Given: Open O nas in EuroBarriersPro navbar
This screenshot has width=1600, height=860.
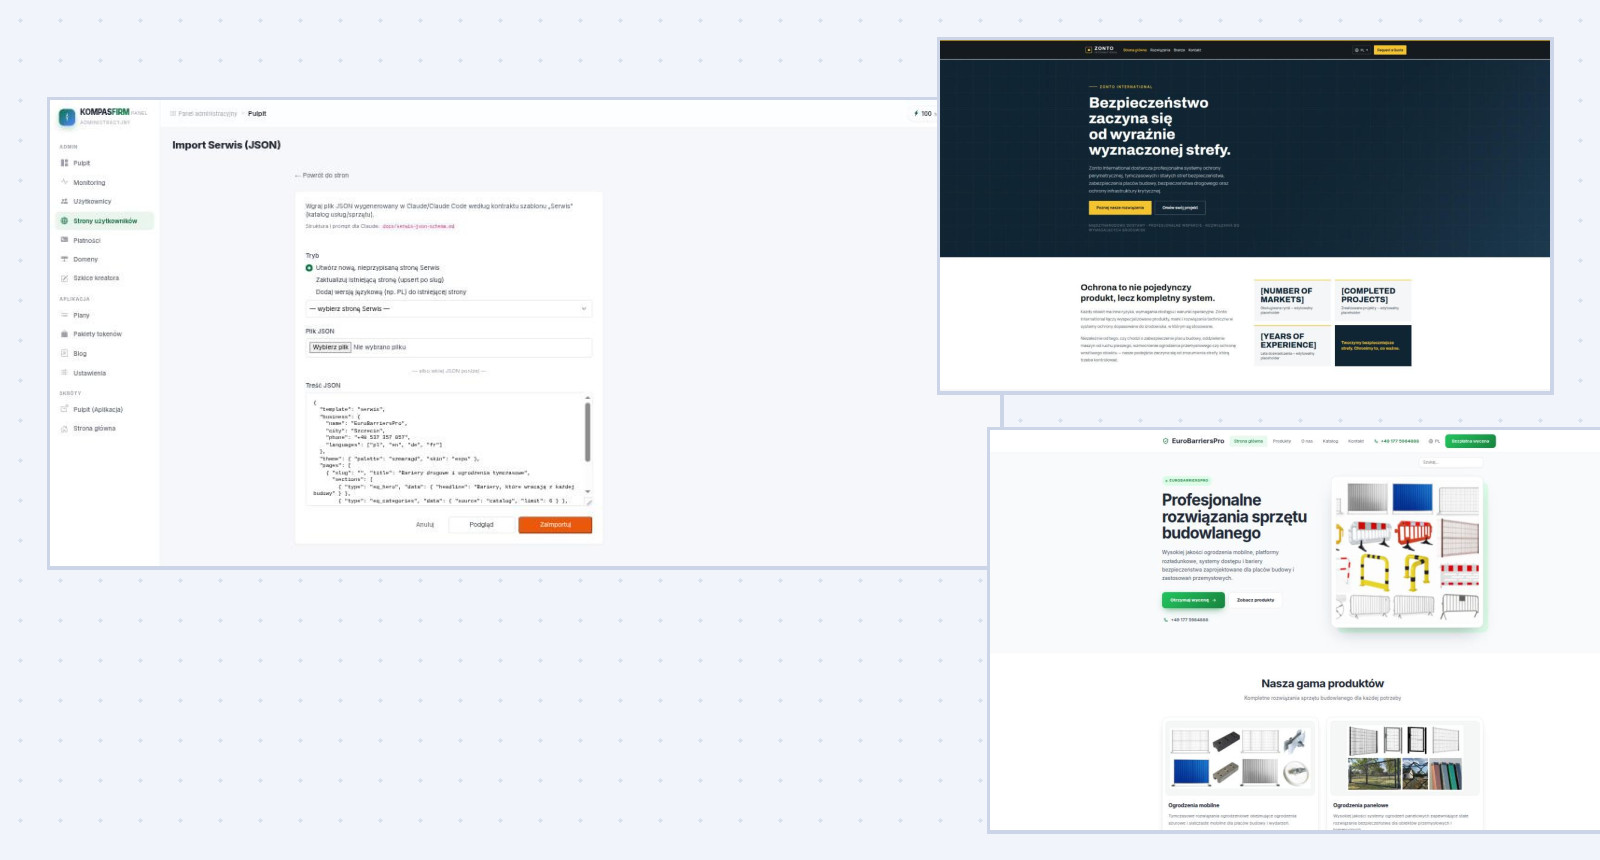Looking at the screenshot, I should click(x=1307, y=441).
